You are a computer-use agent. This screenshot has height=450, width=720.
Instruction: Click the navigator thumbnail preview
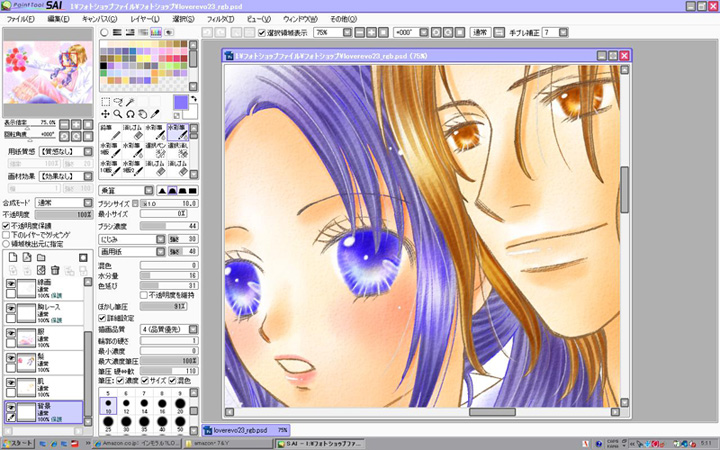[48, 73]
